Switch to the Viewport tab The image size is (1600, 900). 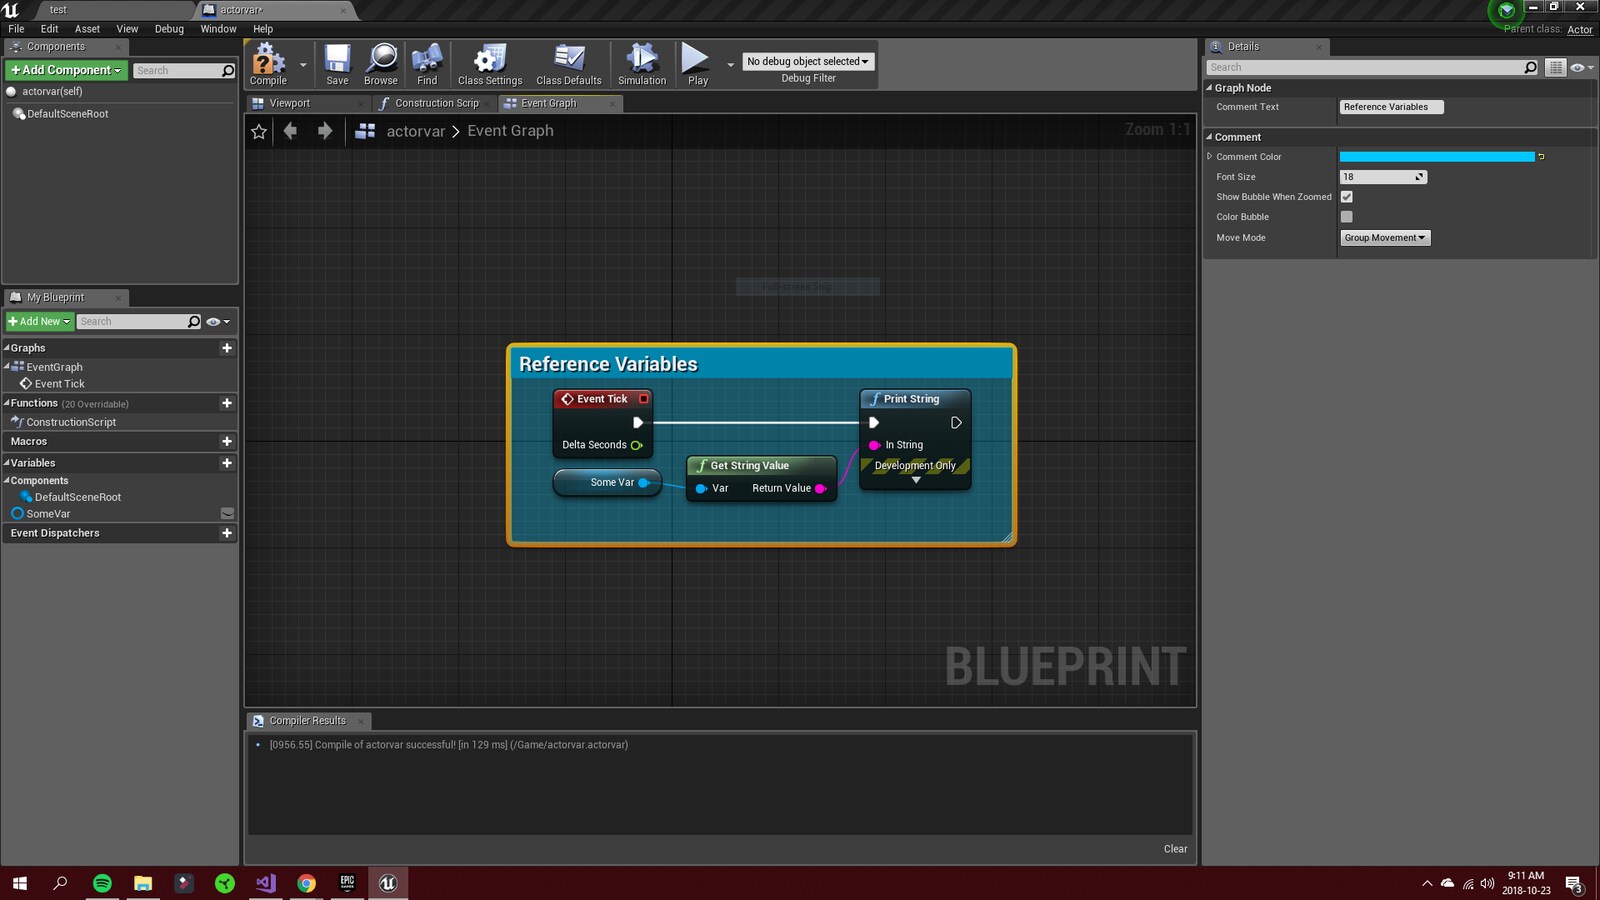pos(289,103)
